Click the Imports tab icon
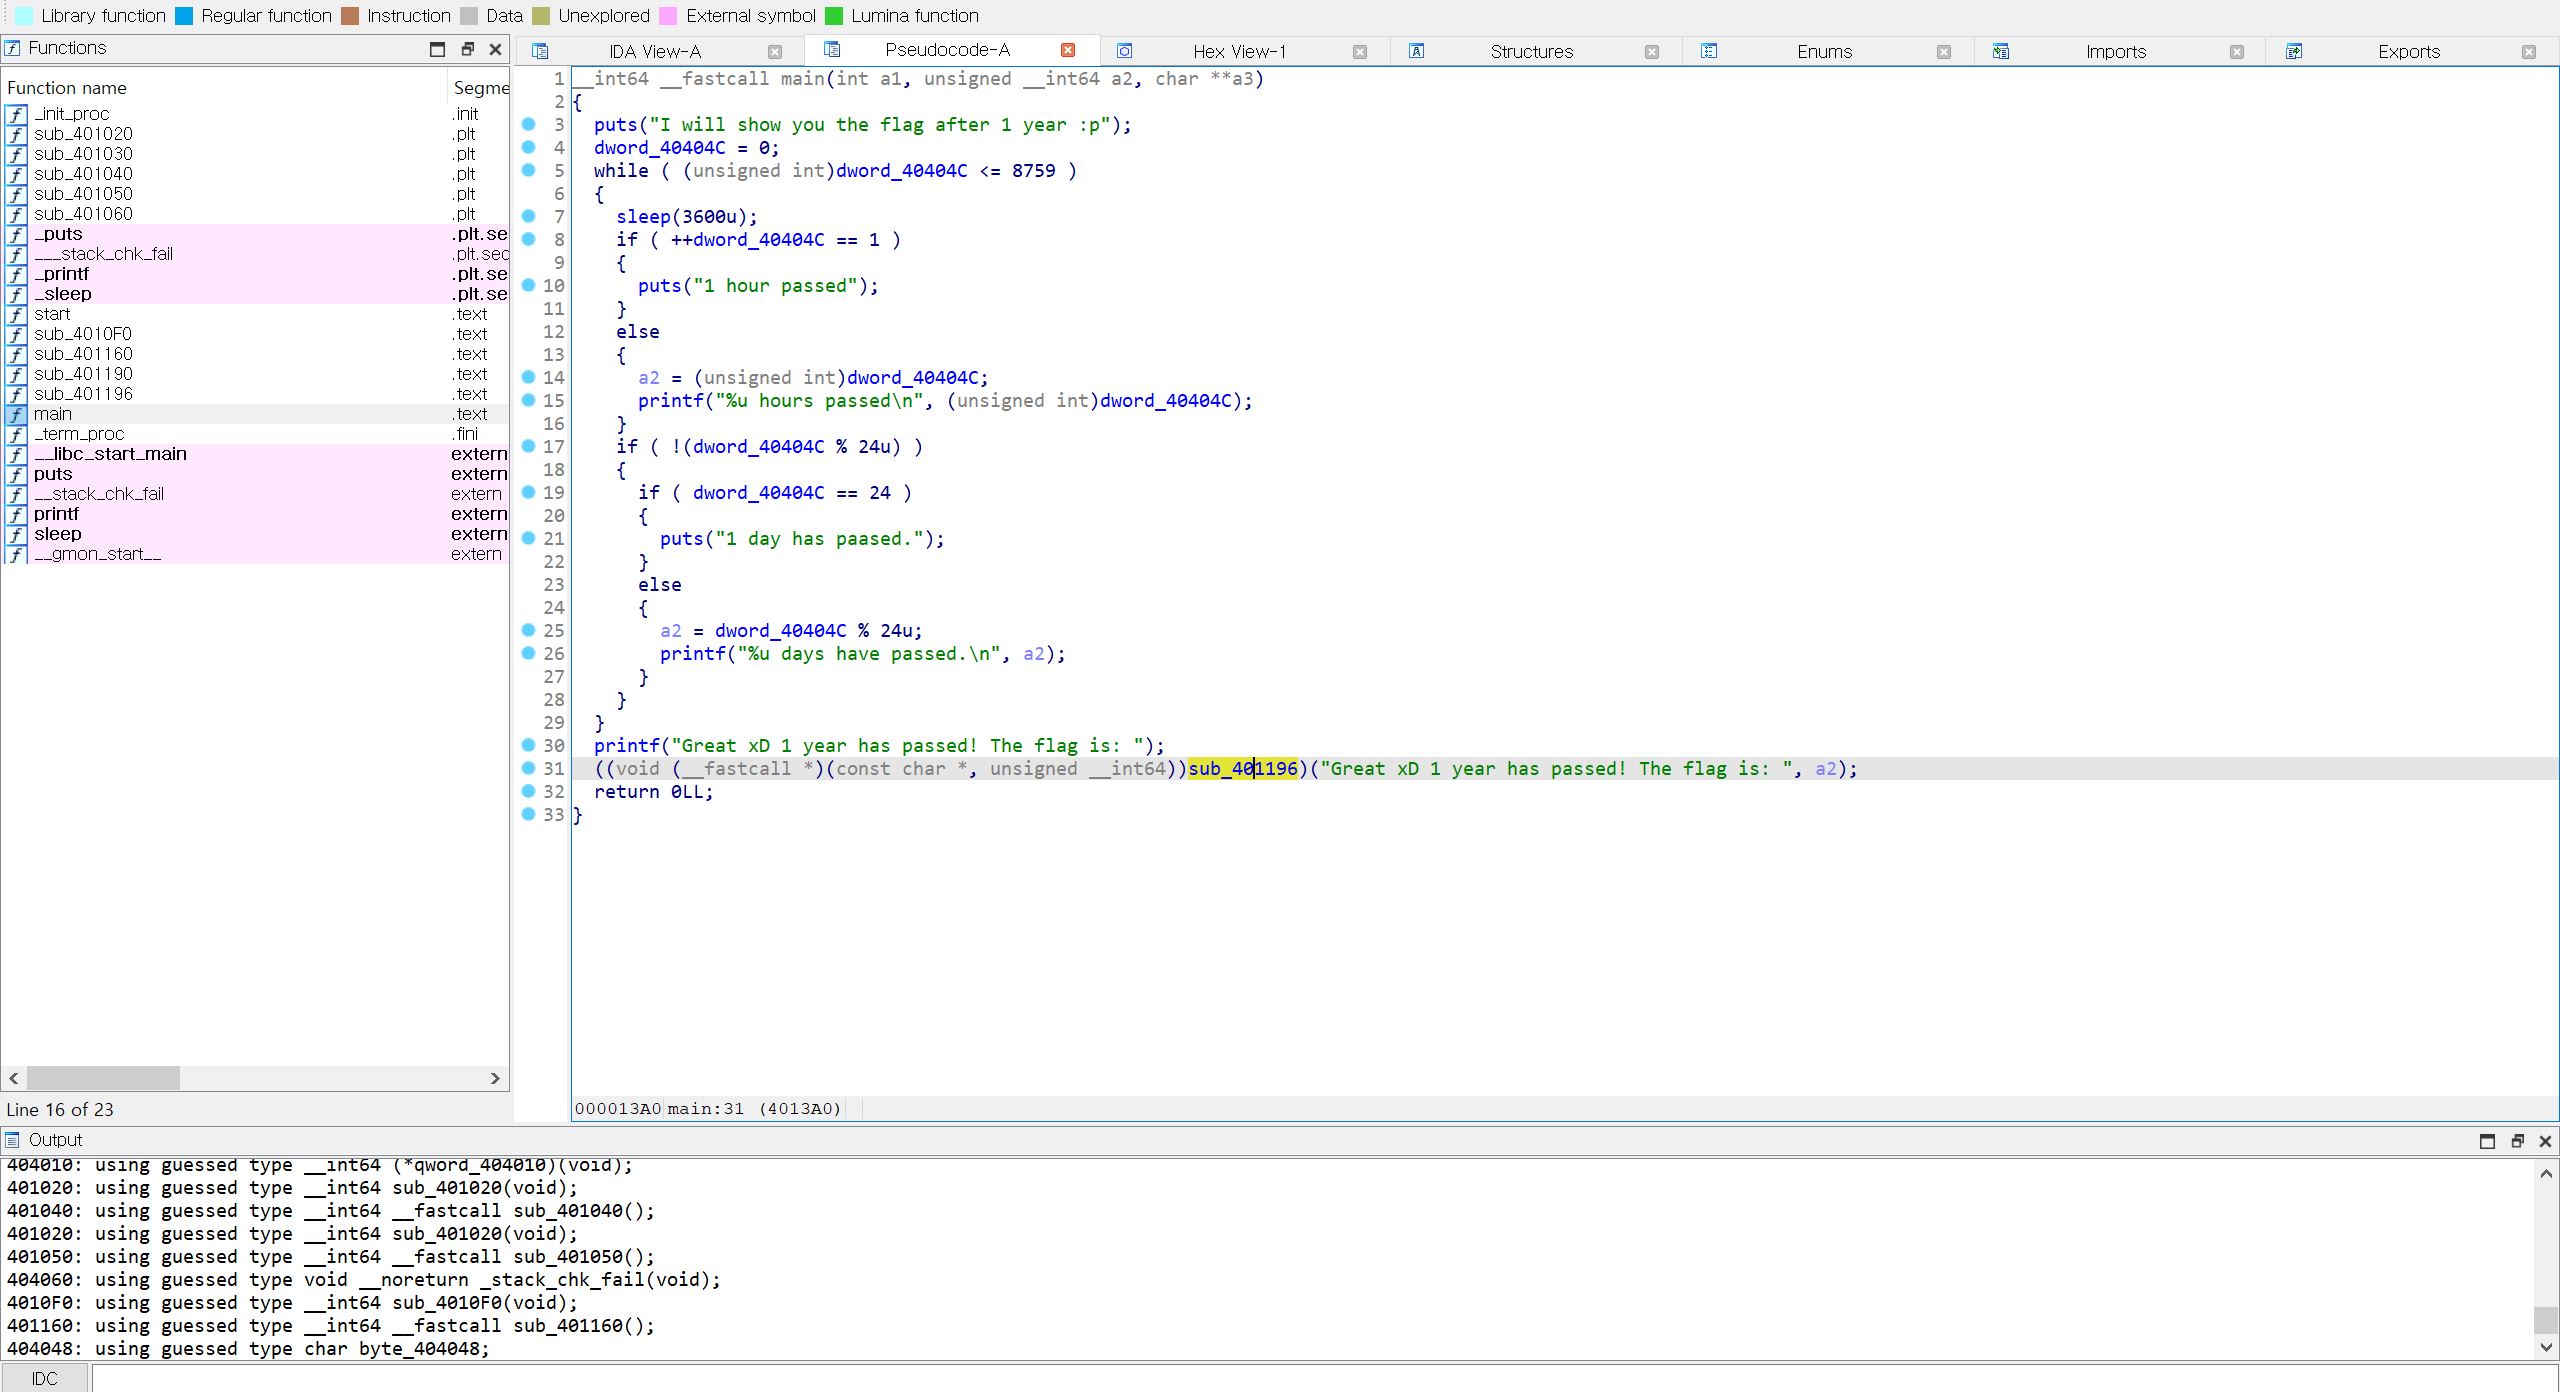The image size is (2560, 1392). (2000, 51)
